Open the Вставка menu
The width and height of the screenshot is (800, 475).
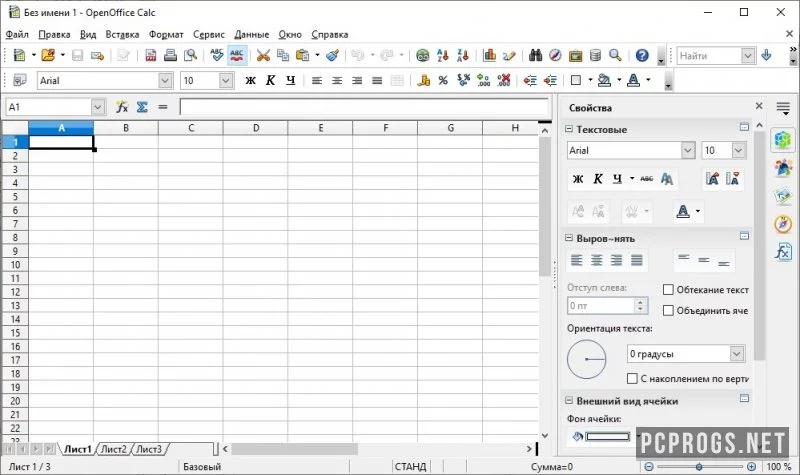click(x=122, y=34)
